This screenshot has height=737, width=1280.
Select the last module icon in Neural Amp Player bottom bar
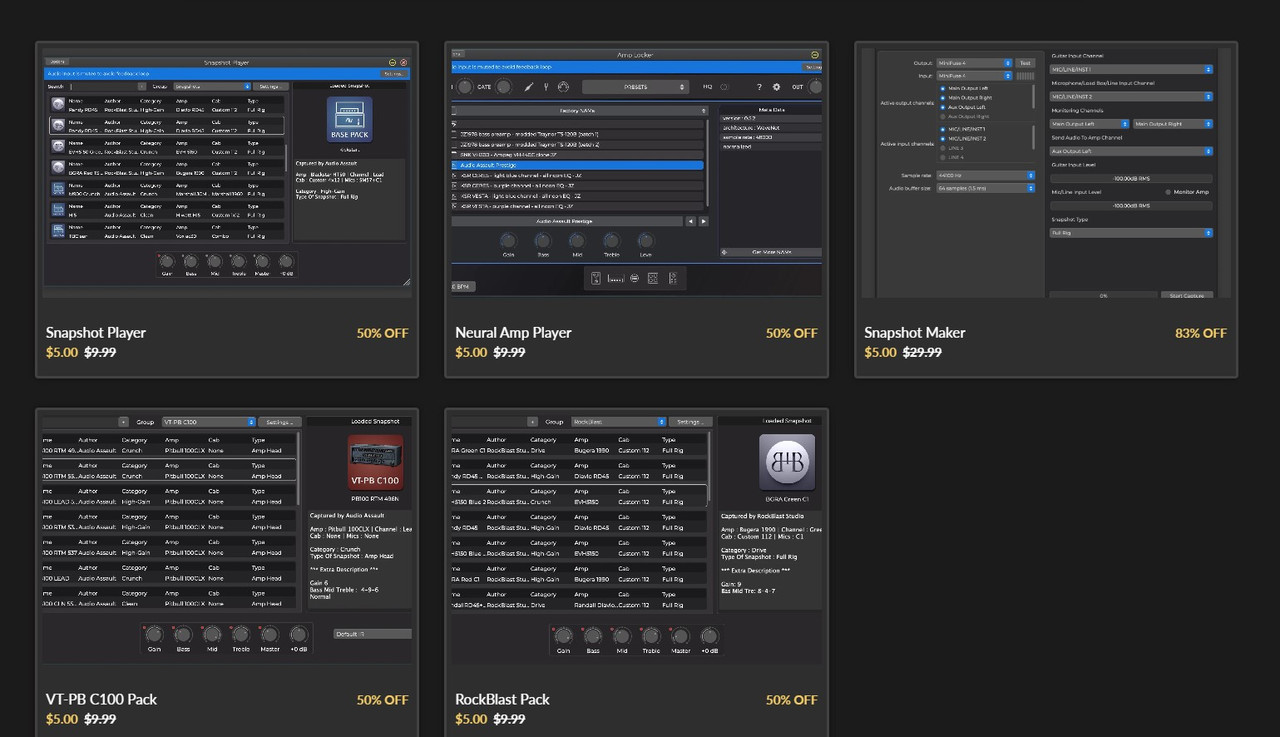click(x=671, y=278)
